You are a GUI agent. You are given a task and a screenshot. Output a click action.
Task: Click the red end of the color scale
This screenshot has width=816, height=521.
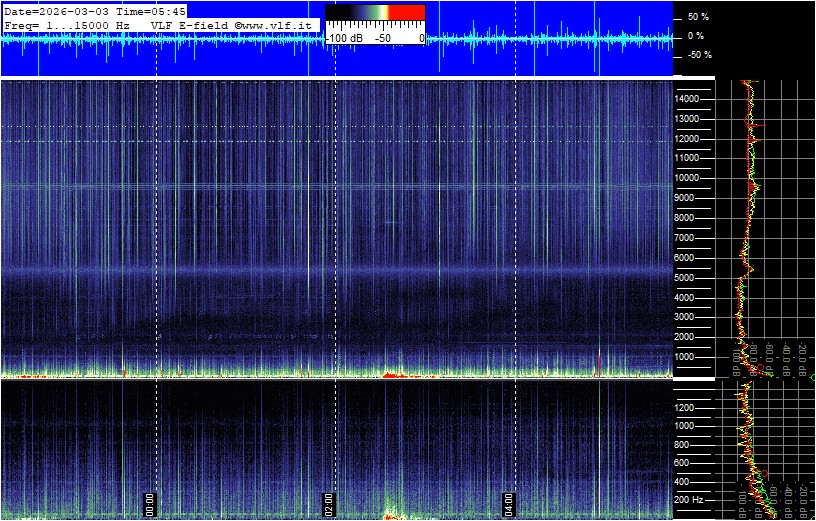click(x=406, y=12)
